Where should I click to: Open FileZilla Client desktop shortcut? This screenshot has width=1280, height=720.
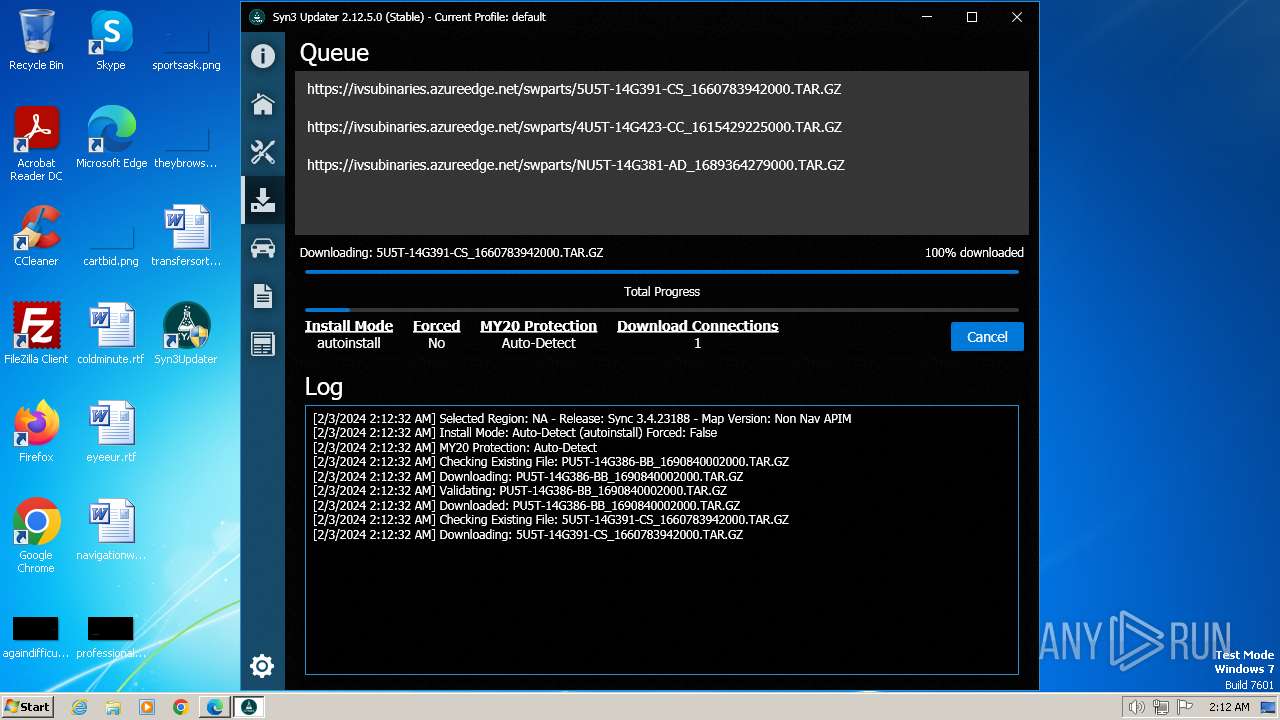36,335
